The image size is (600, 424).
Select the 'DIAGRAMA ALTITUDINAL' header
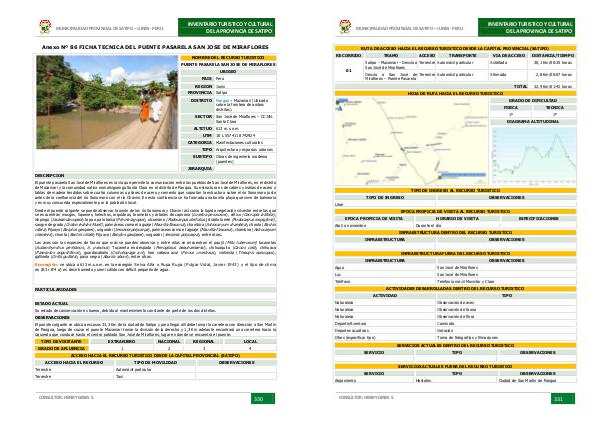click(x=533, y=122)
